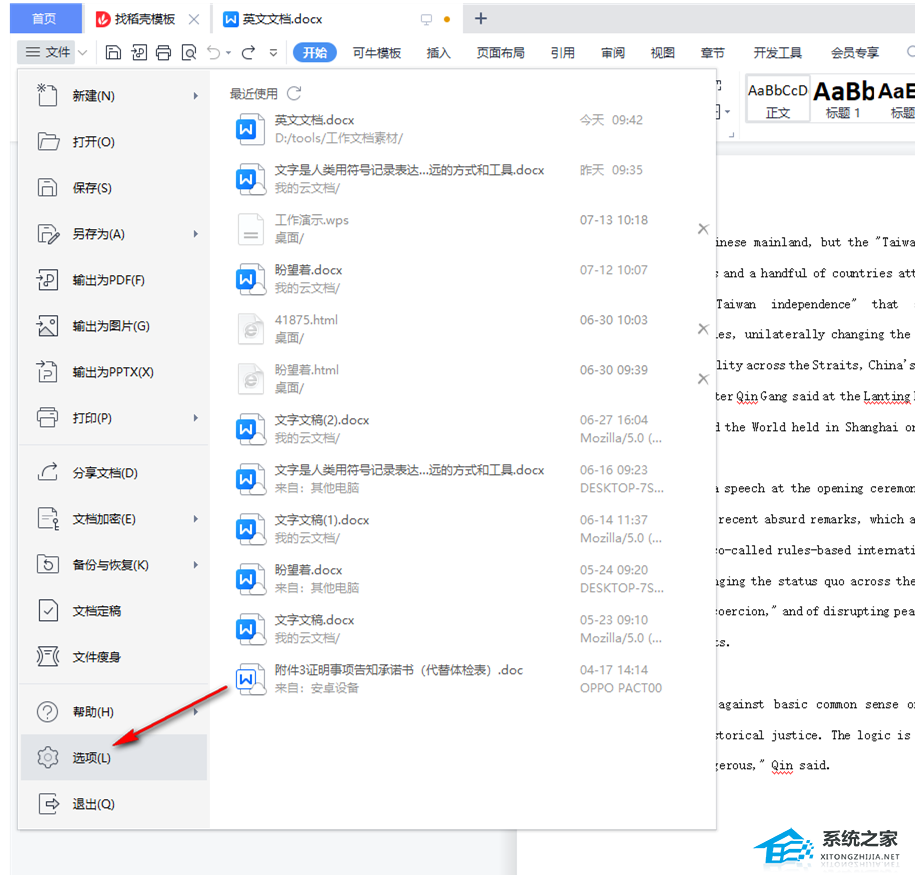
Task: Open the 可牛模板 ribbon tab
Action: coord(377,53)
